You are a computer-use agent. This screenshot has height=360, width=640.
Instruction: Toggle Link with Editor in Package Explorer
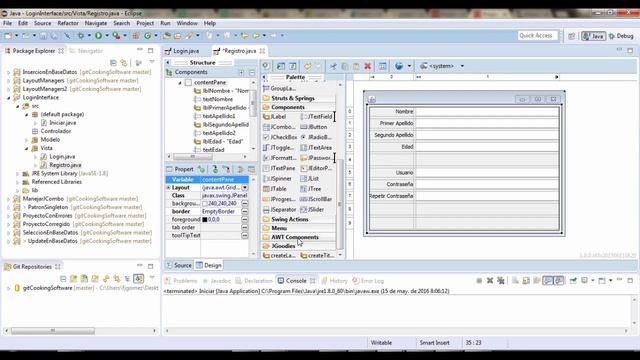tap(124, 63)
